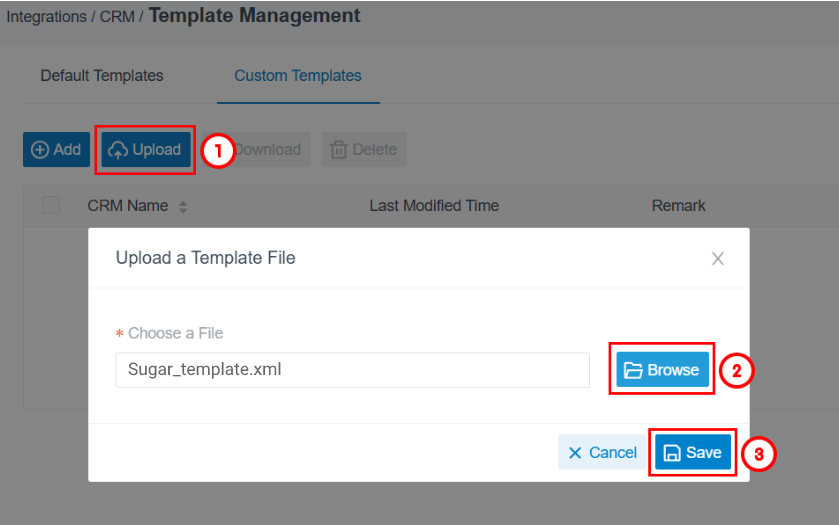Click the Remark column header

pos(678,206)
